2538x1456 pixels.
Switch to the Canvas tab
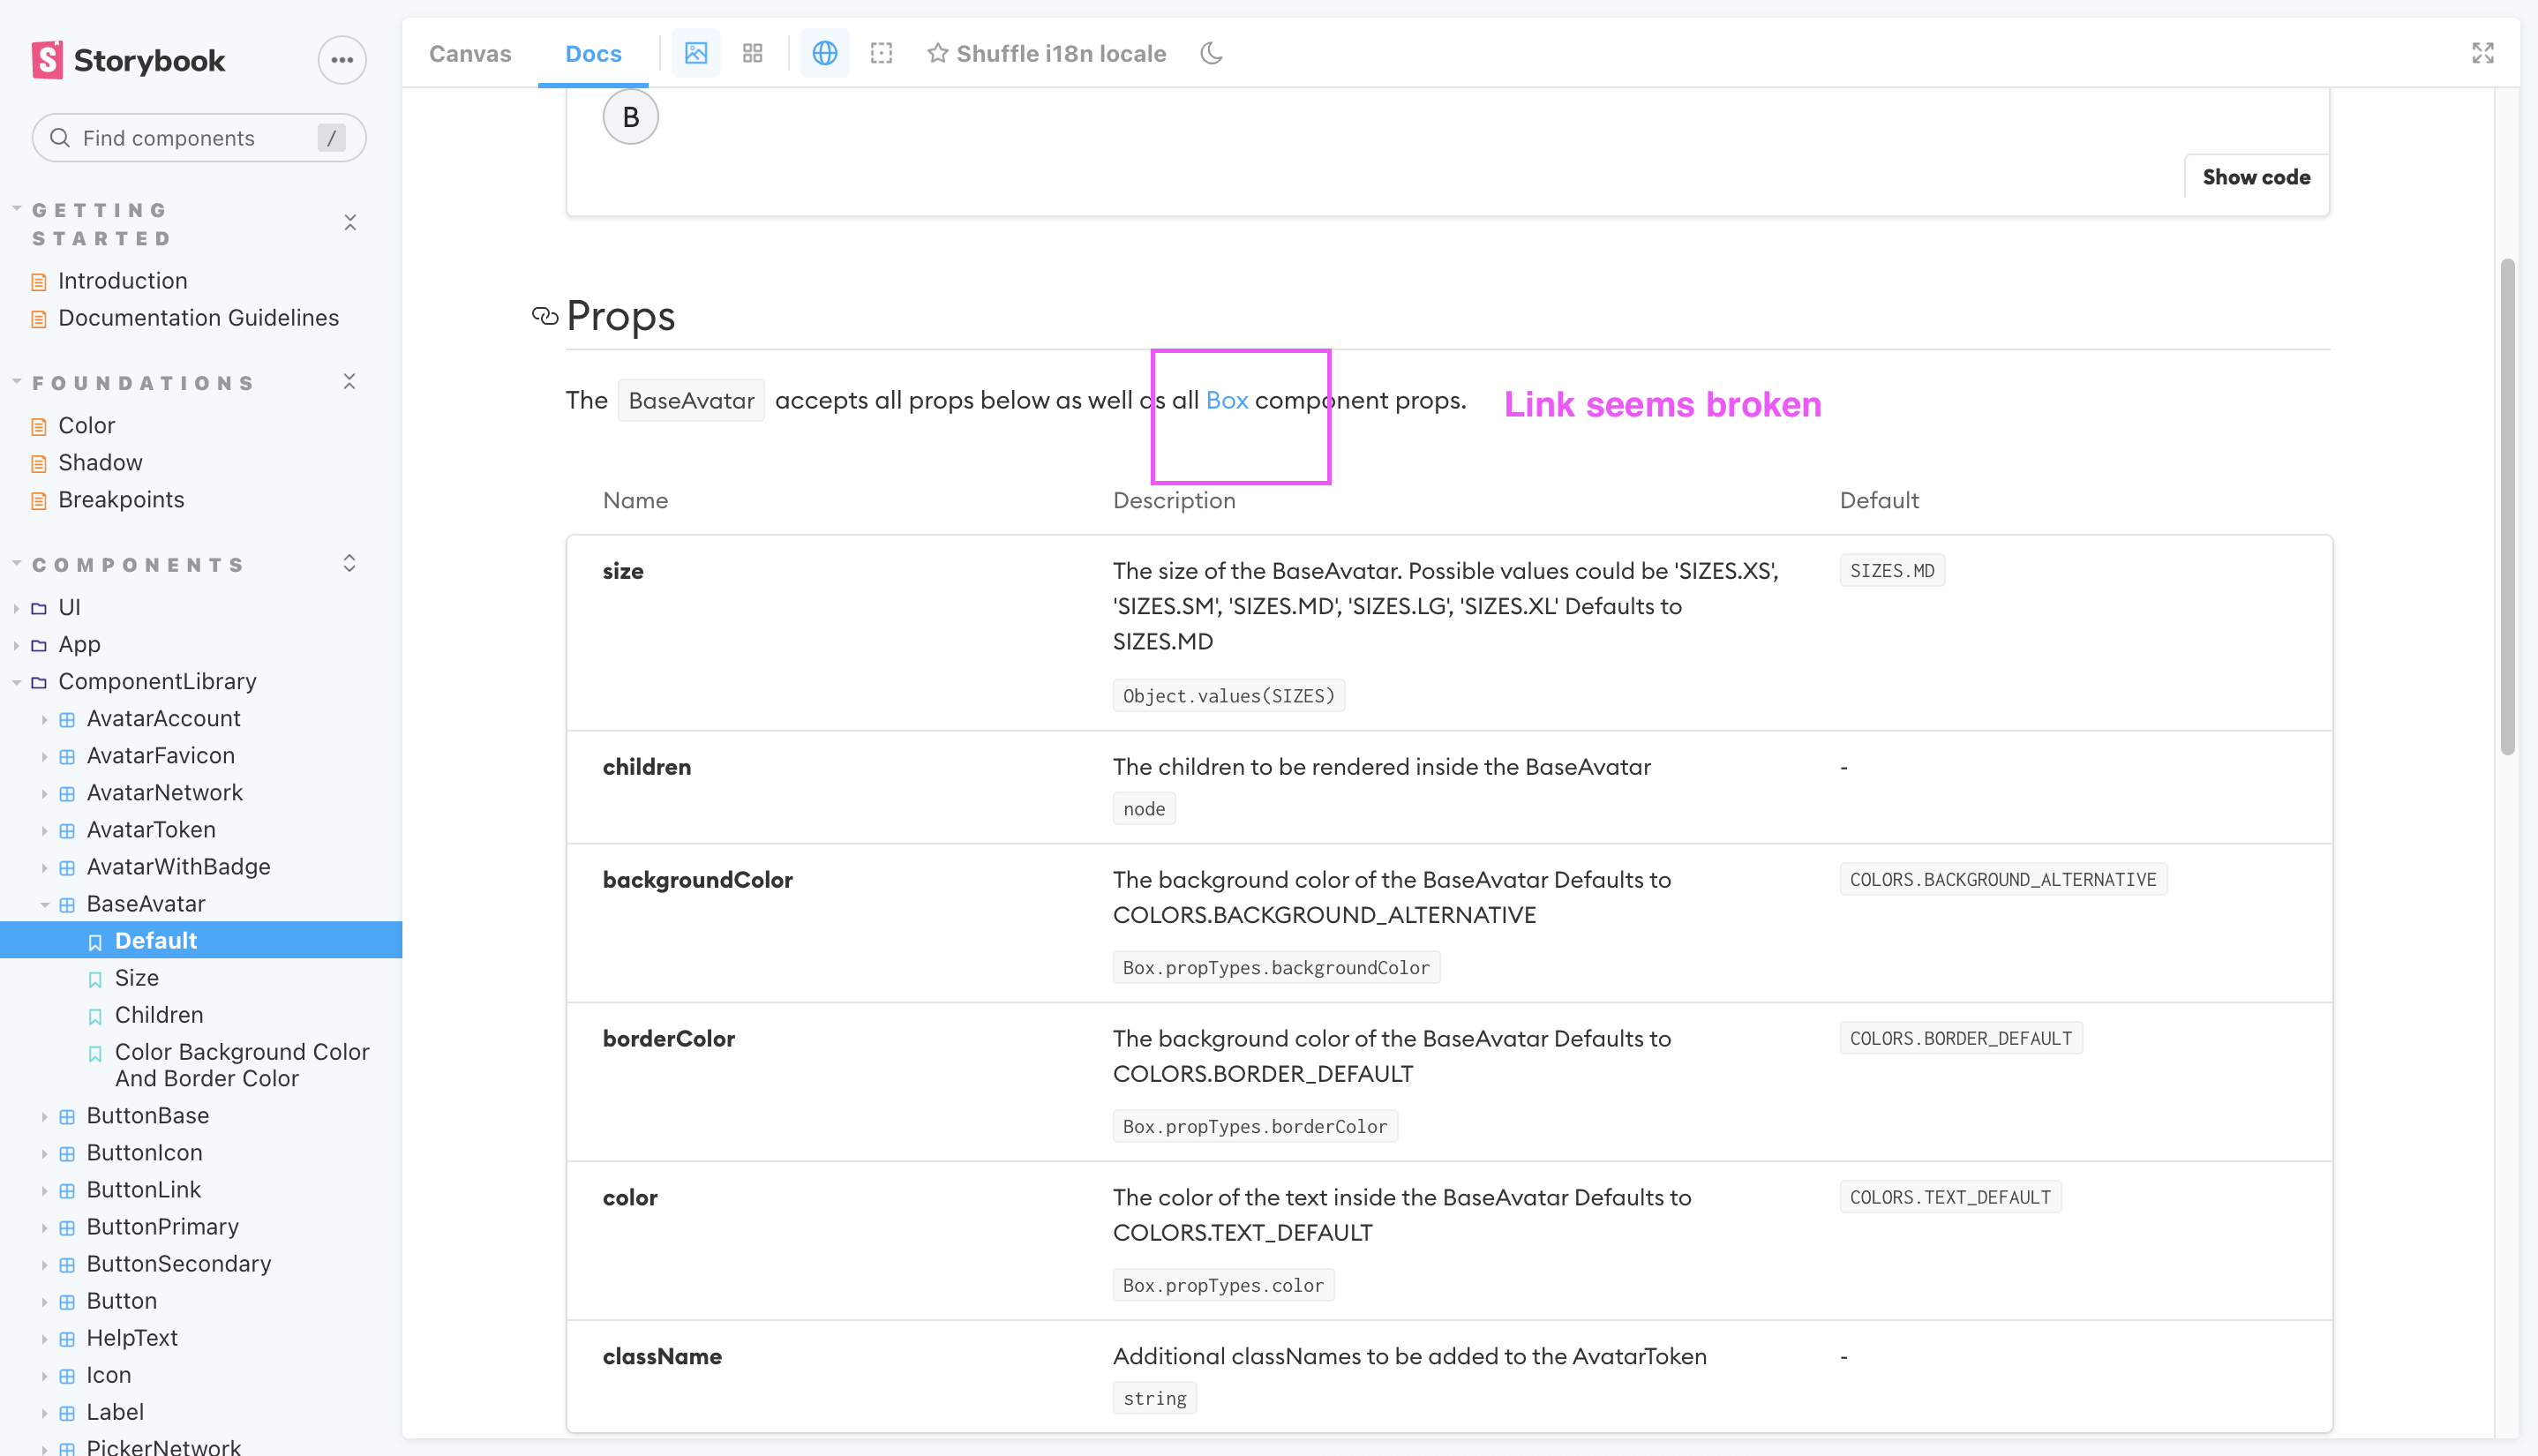pyautogui.click(x=469, y=53)
